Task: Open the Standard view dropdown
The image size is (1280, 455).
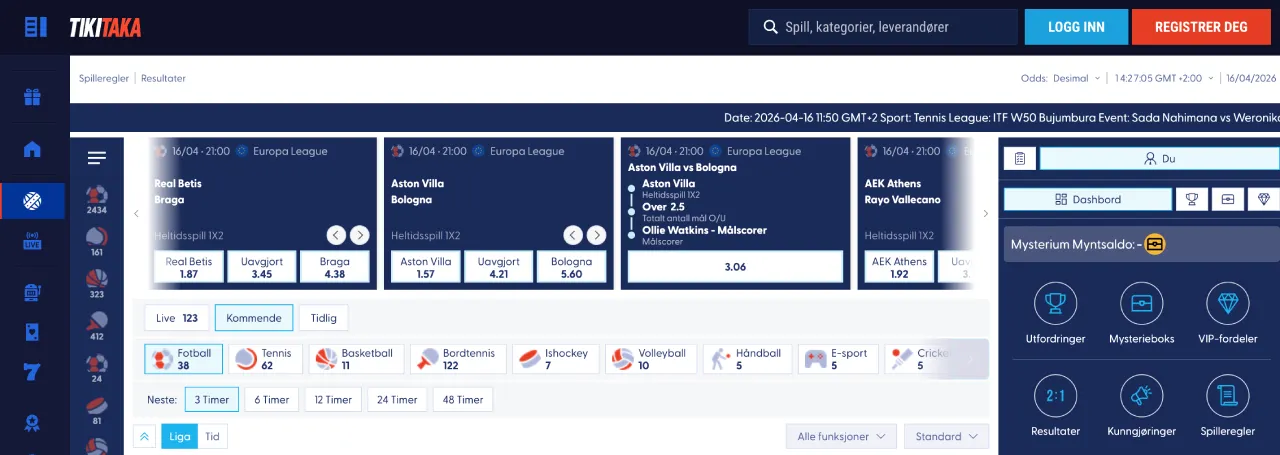Action: point(945,436)
